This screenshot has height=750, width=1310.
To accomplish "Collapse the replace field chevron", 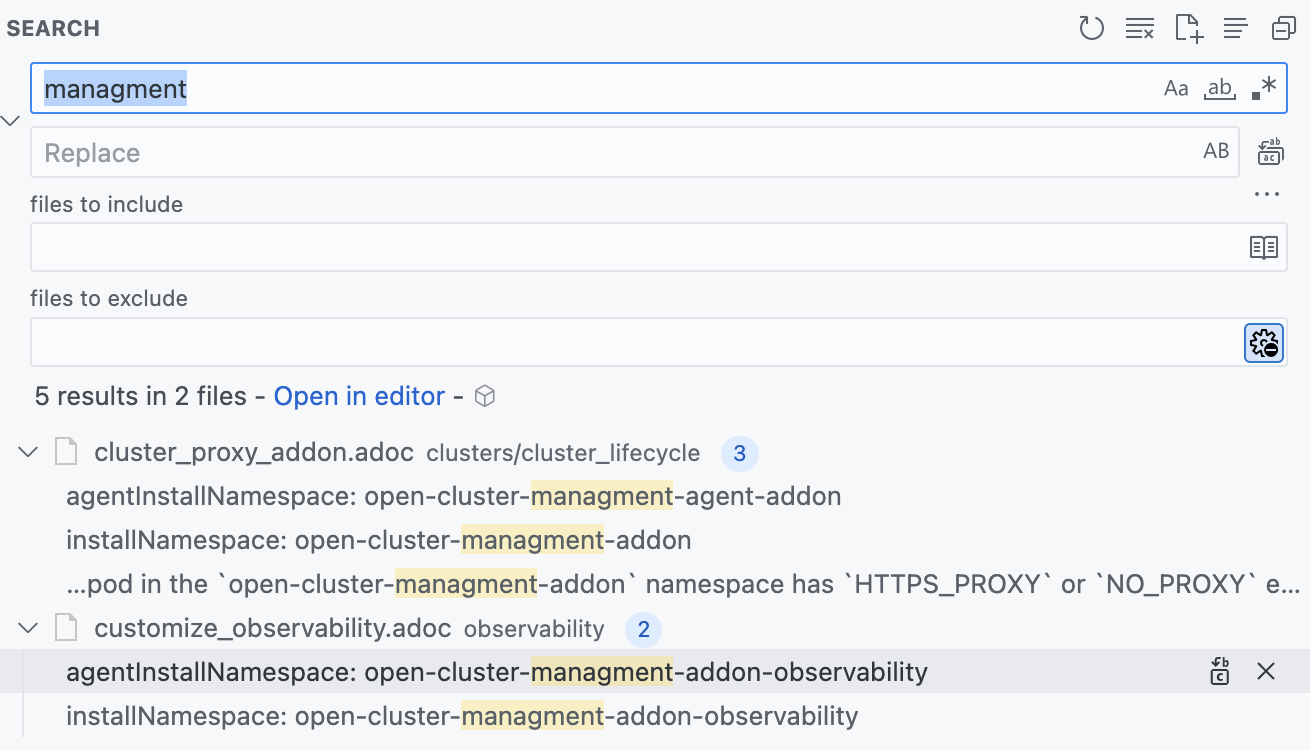I will [11, 120].
